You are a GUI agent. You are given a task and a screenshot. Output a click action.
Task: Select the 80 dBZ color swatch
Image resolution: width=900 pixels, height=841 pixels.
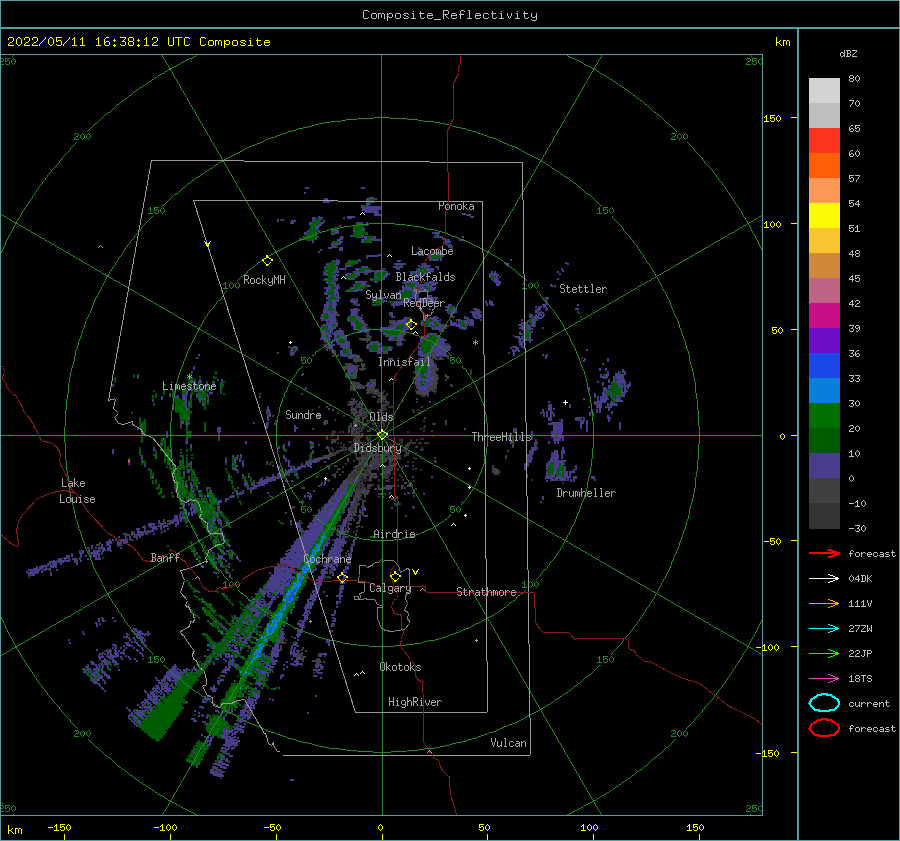pos(824,90)
